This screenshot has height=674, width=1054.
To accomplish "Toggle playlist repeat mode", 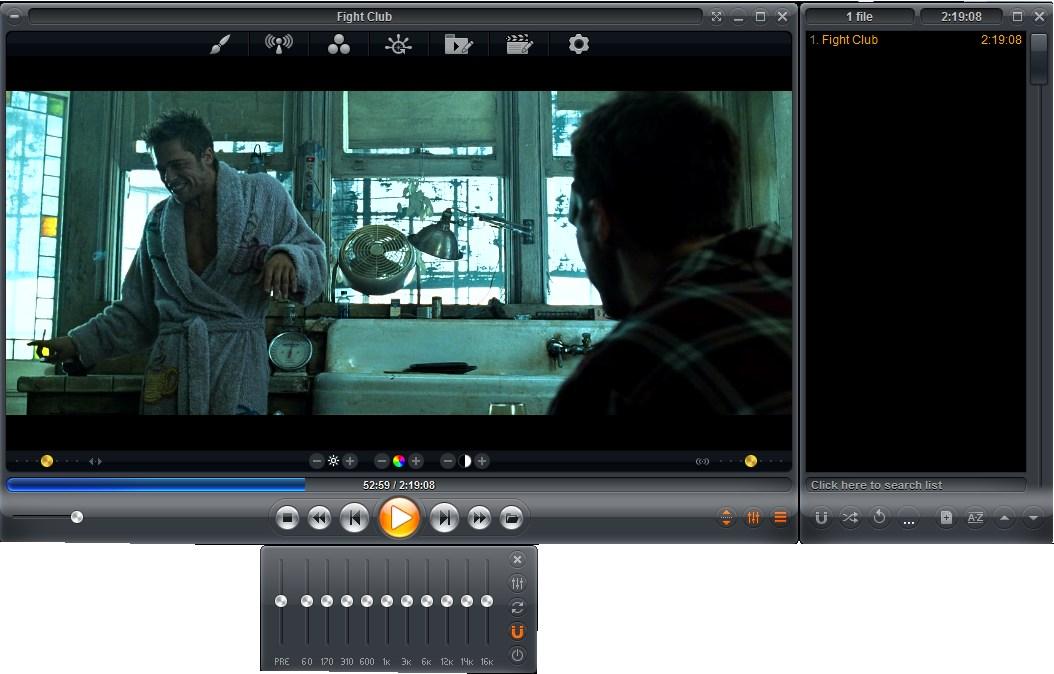I will click(879, 518).
